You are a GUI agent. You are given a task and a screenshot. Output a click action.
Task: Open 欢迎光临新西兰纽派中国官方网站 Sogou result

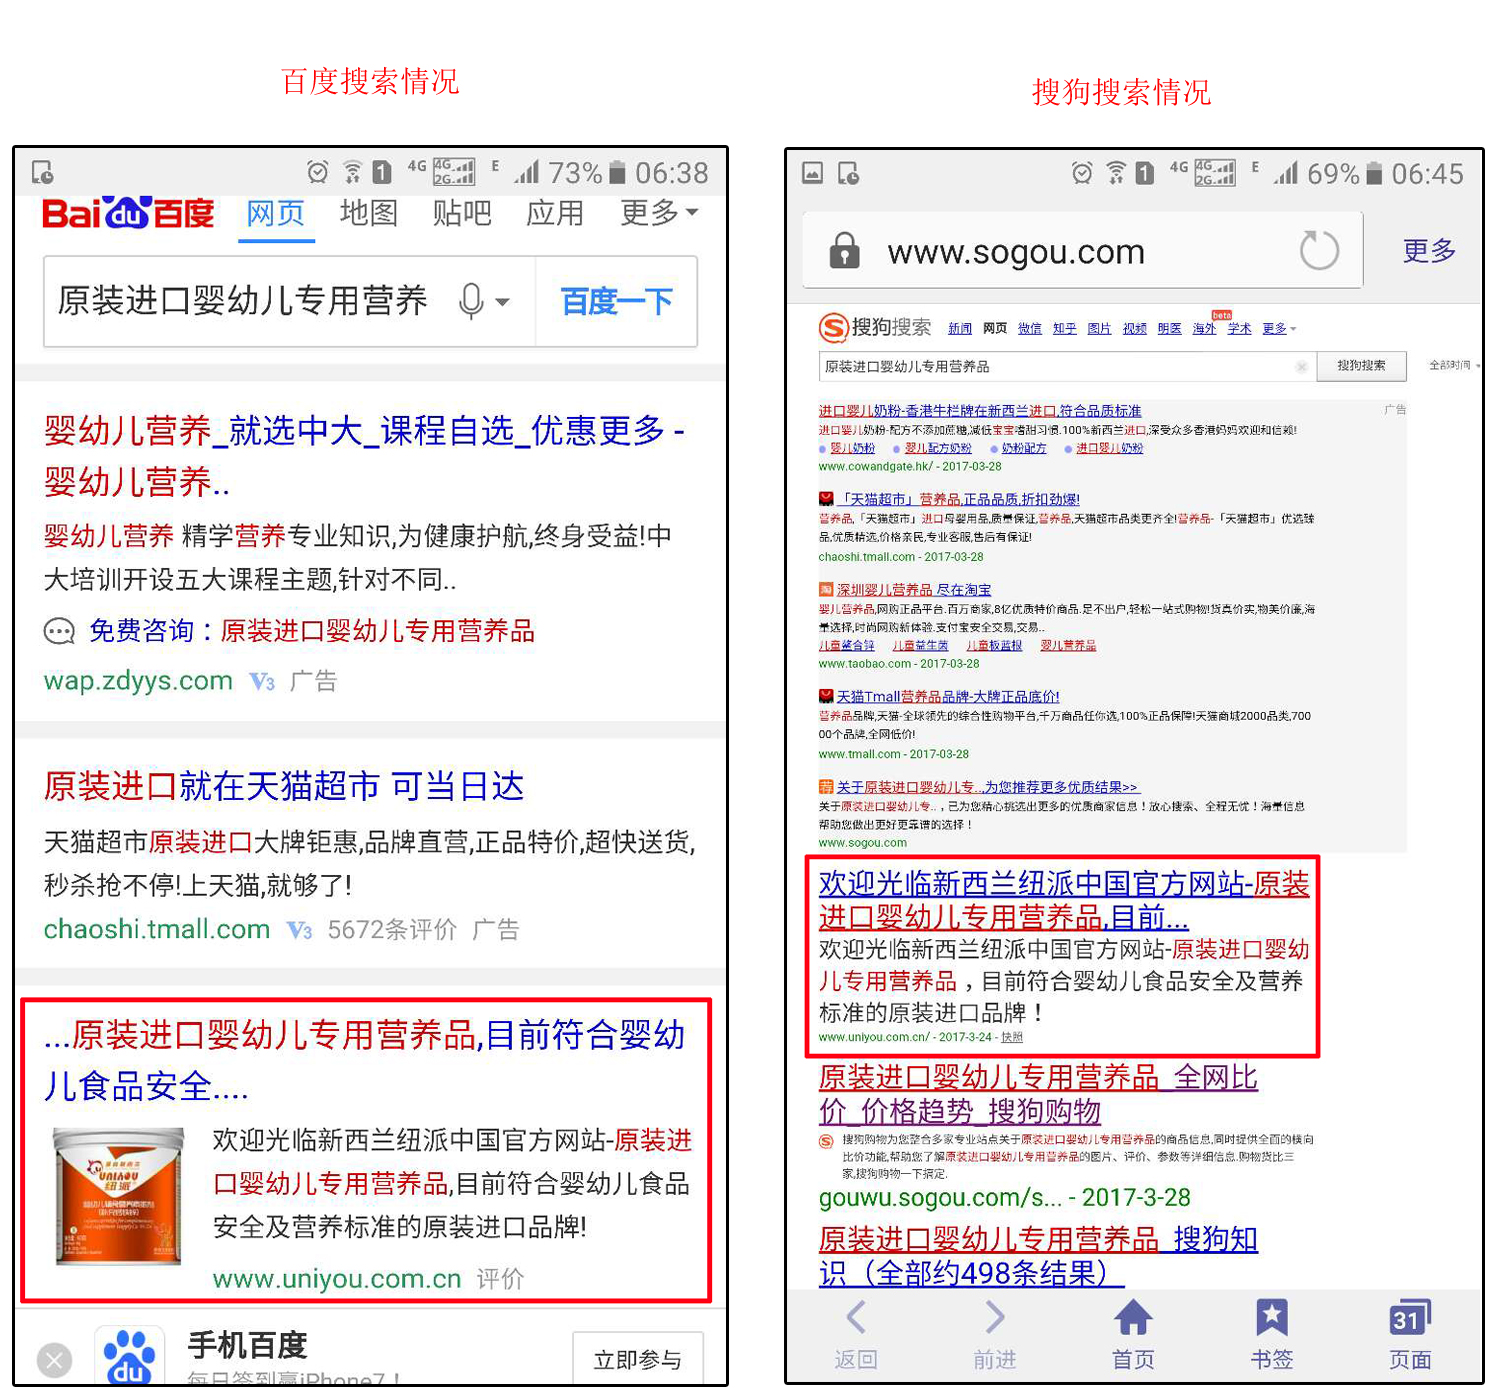[1064, 900]
